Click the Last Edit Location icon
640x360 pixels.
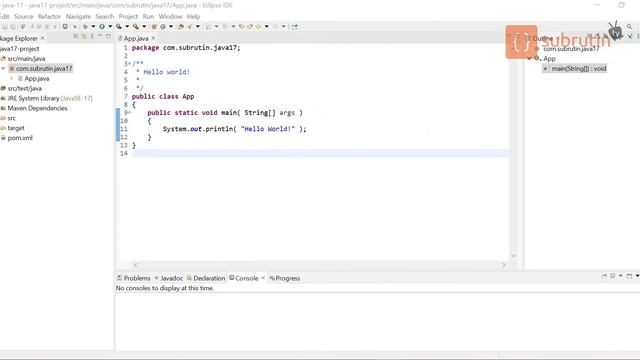(x=242, y=27)
